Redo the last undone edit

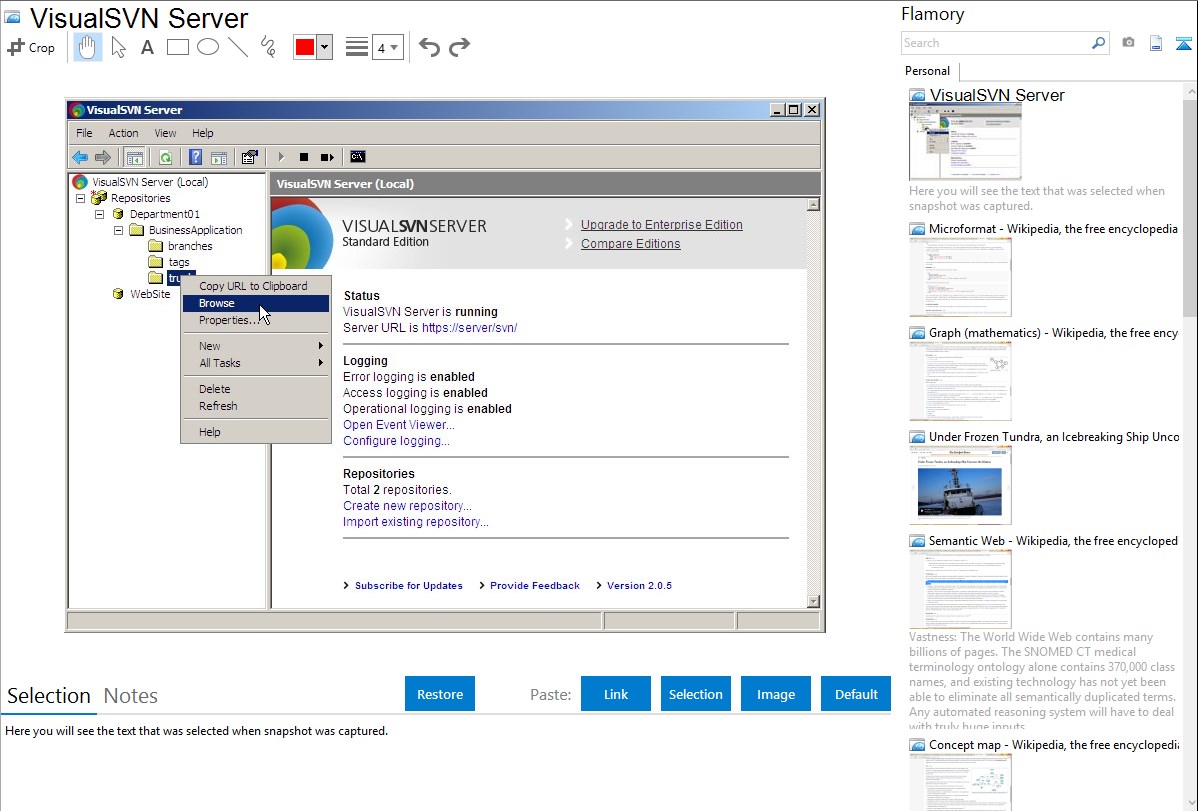pyautogui.click(x=459, y=47)
